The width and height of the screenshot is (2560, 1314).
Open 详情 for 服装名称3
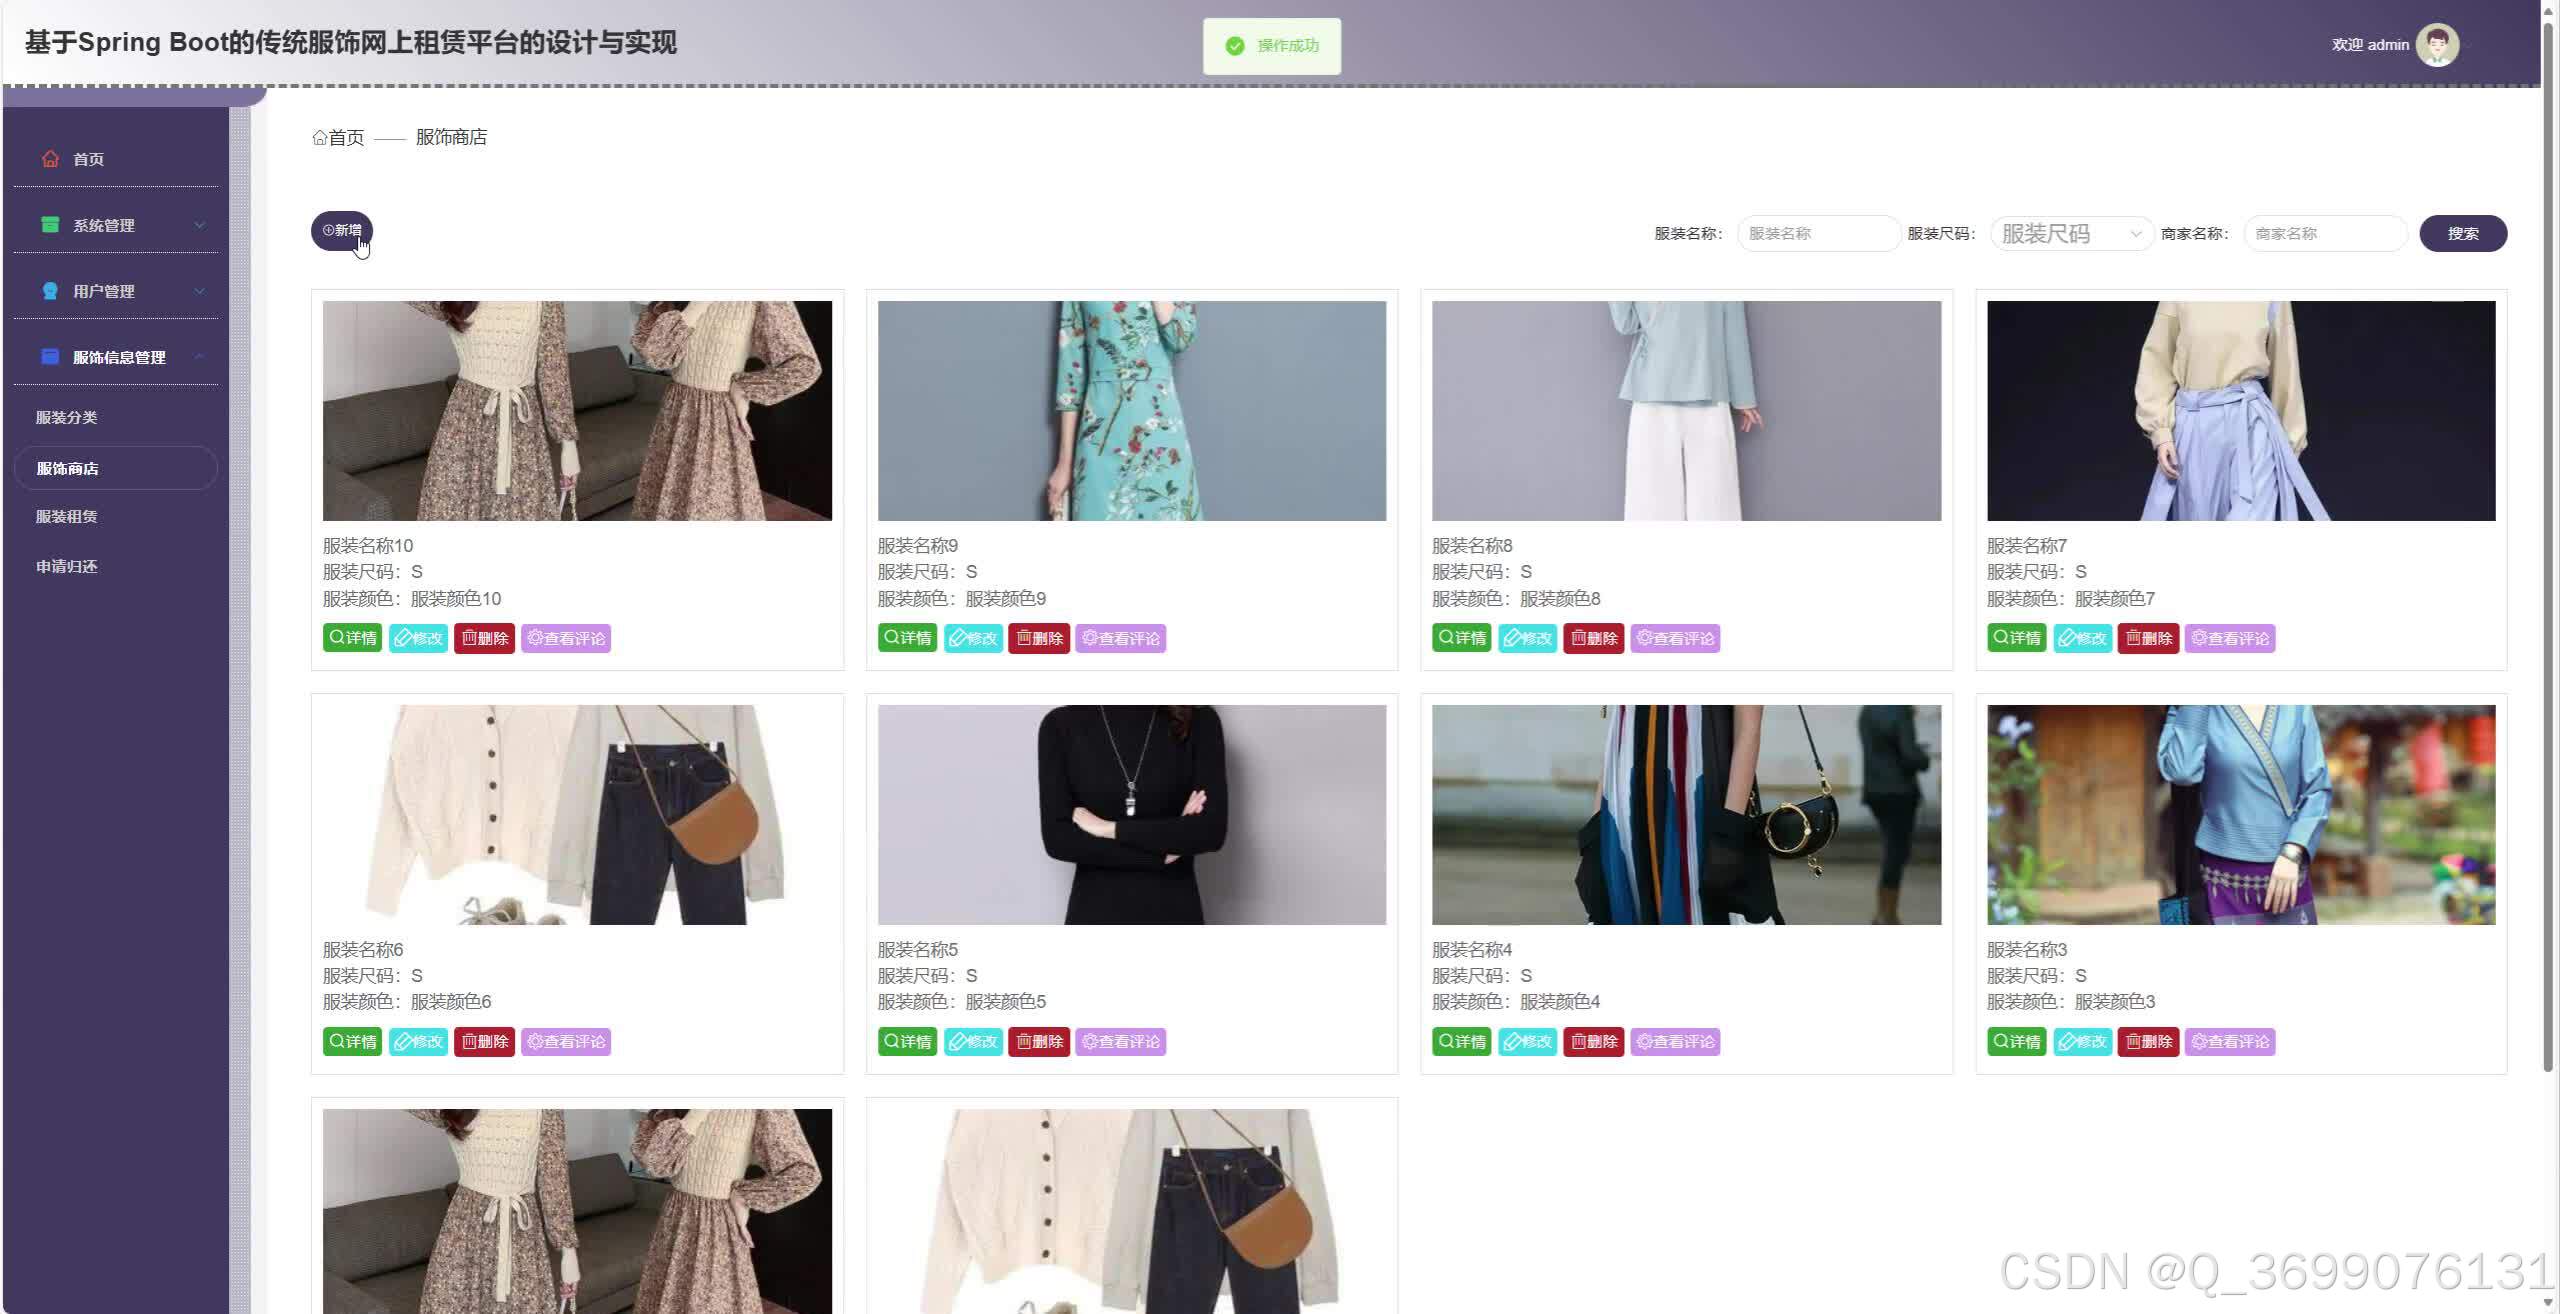click(x=2016, y=1041)
